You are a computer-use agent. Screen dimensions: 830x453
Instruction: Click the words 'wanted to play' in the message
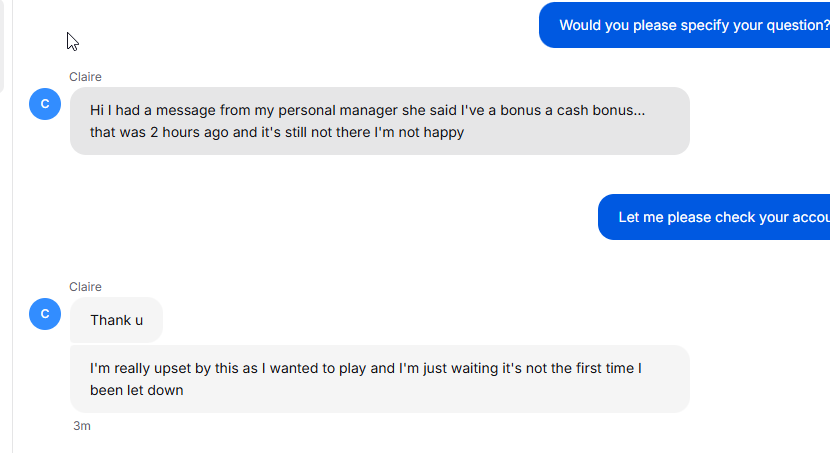pyautogui.click(x=318, y=368)
